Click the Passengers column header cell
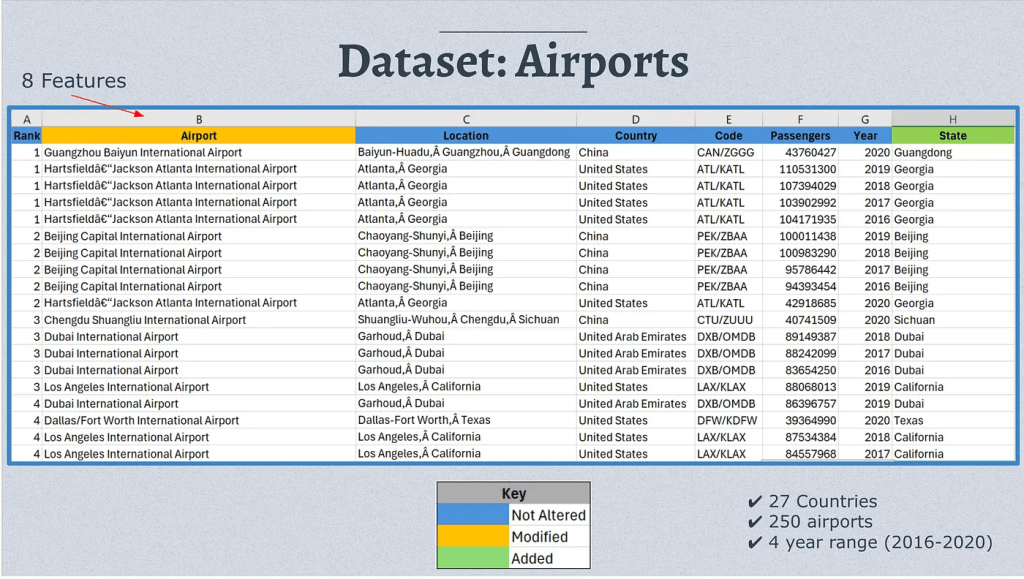1024x579 pixels. pos(800,136)
